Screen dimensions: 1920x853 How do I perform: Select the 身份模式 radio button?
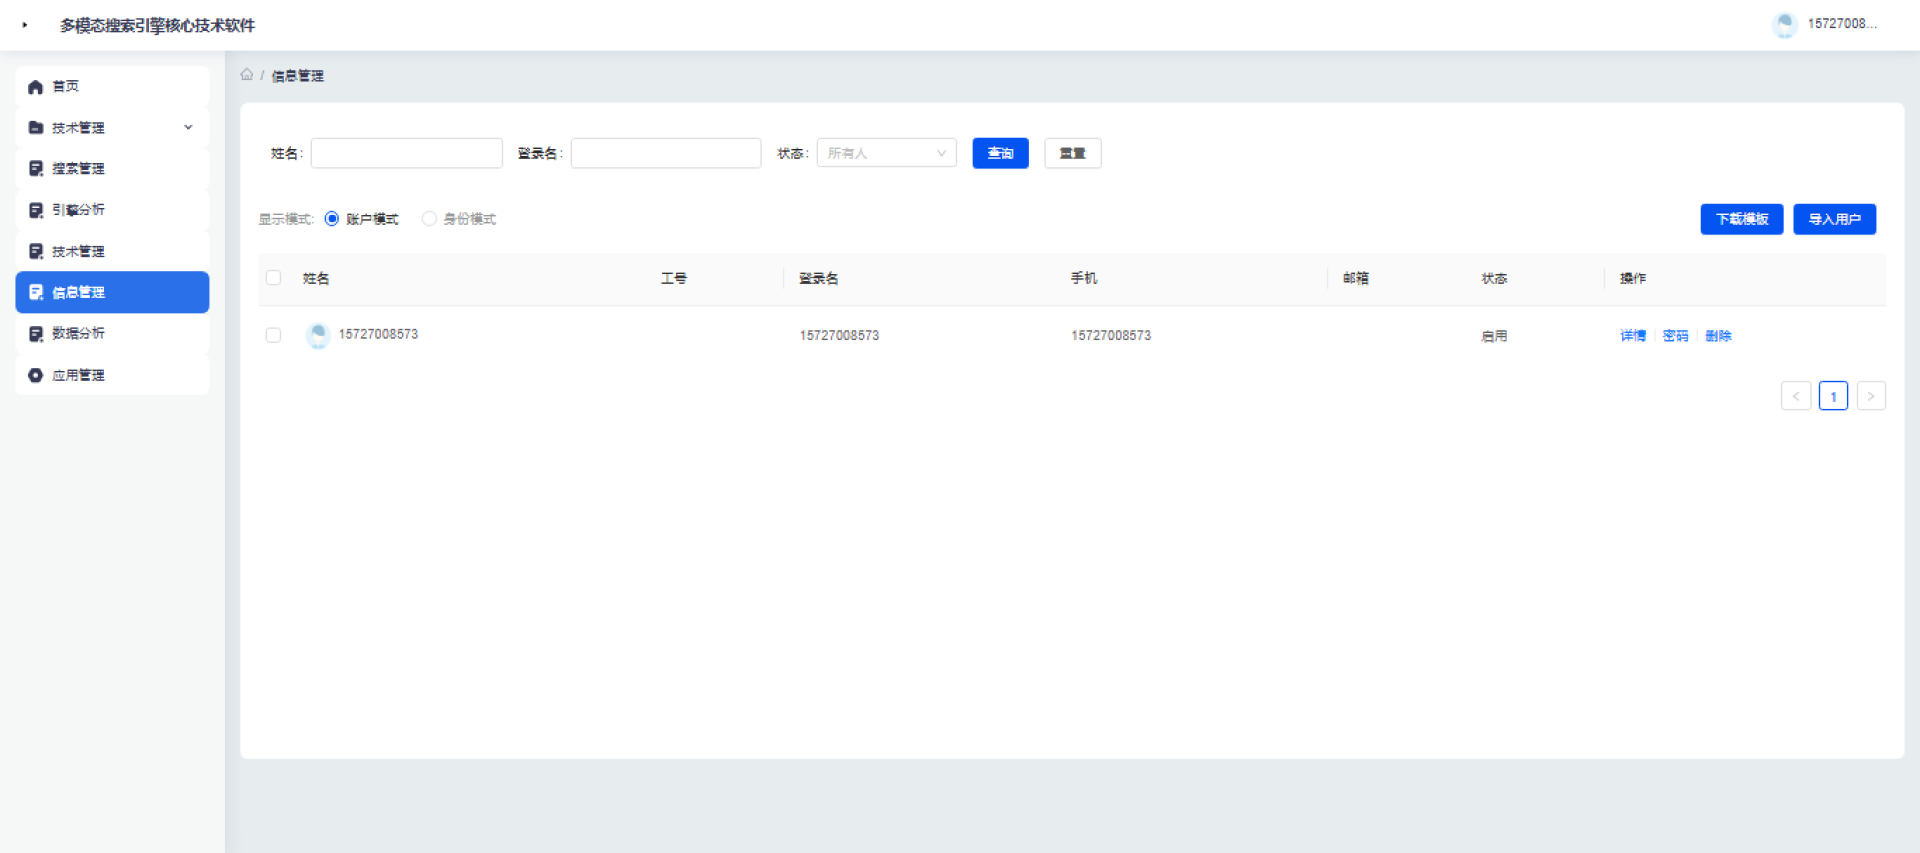(x=429, y=219)
